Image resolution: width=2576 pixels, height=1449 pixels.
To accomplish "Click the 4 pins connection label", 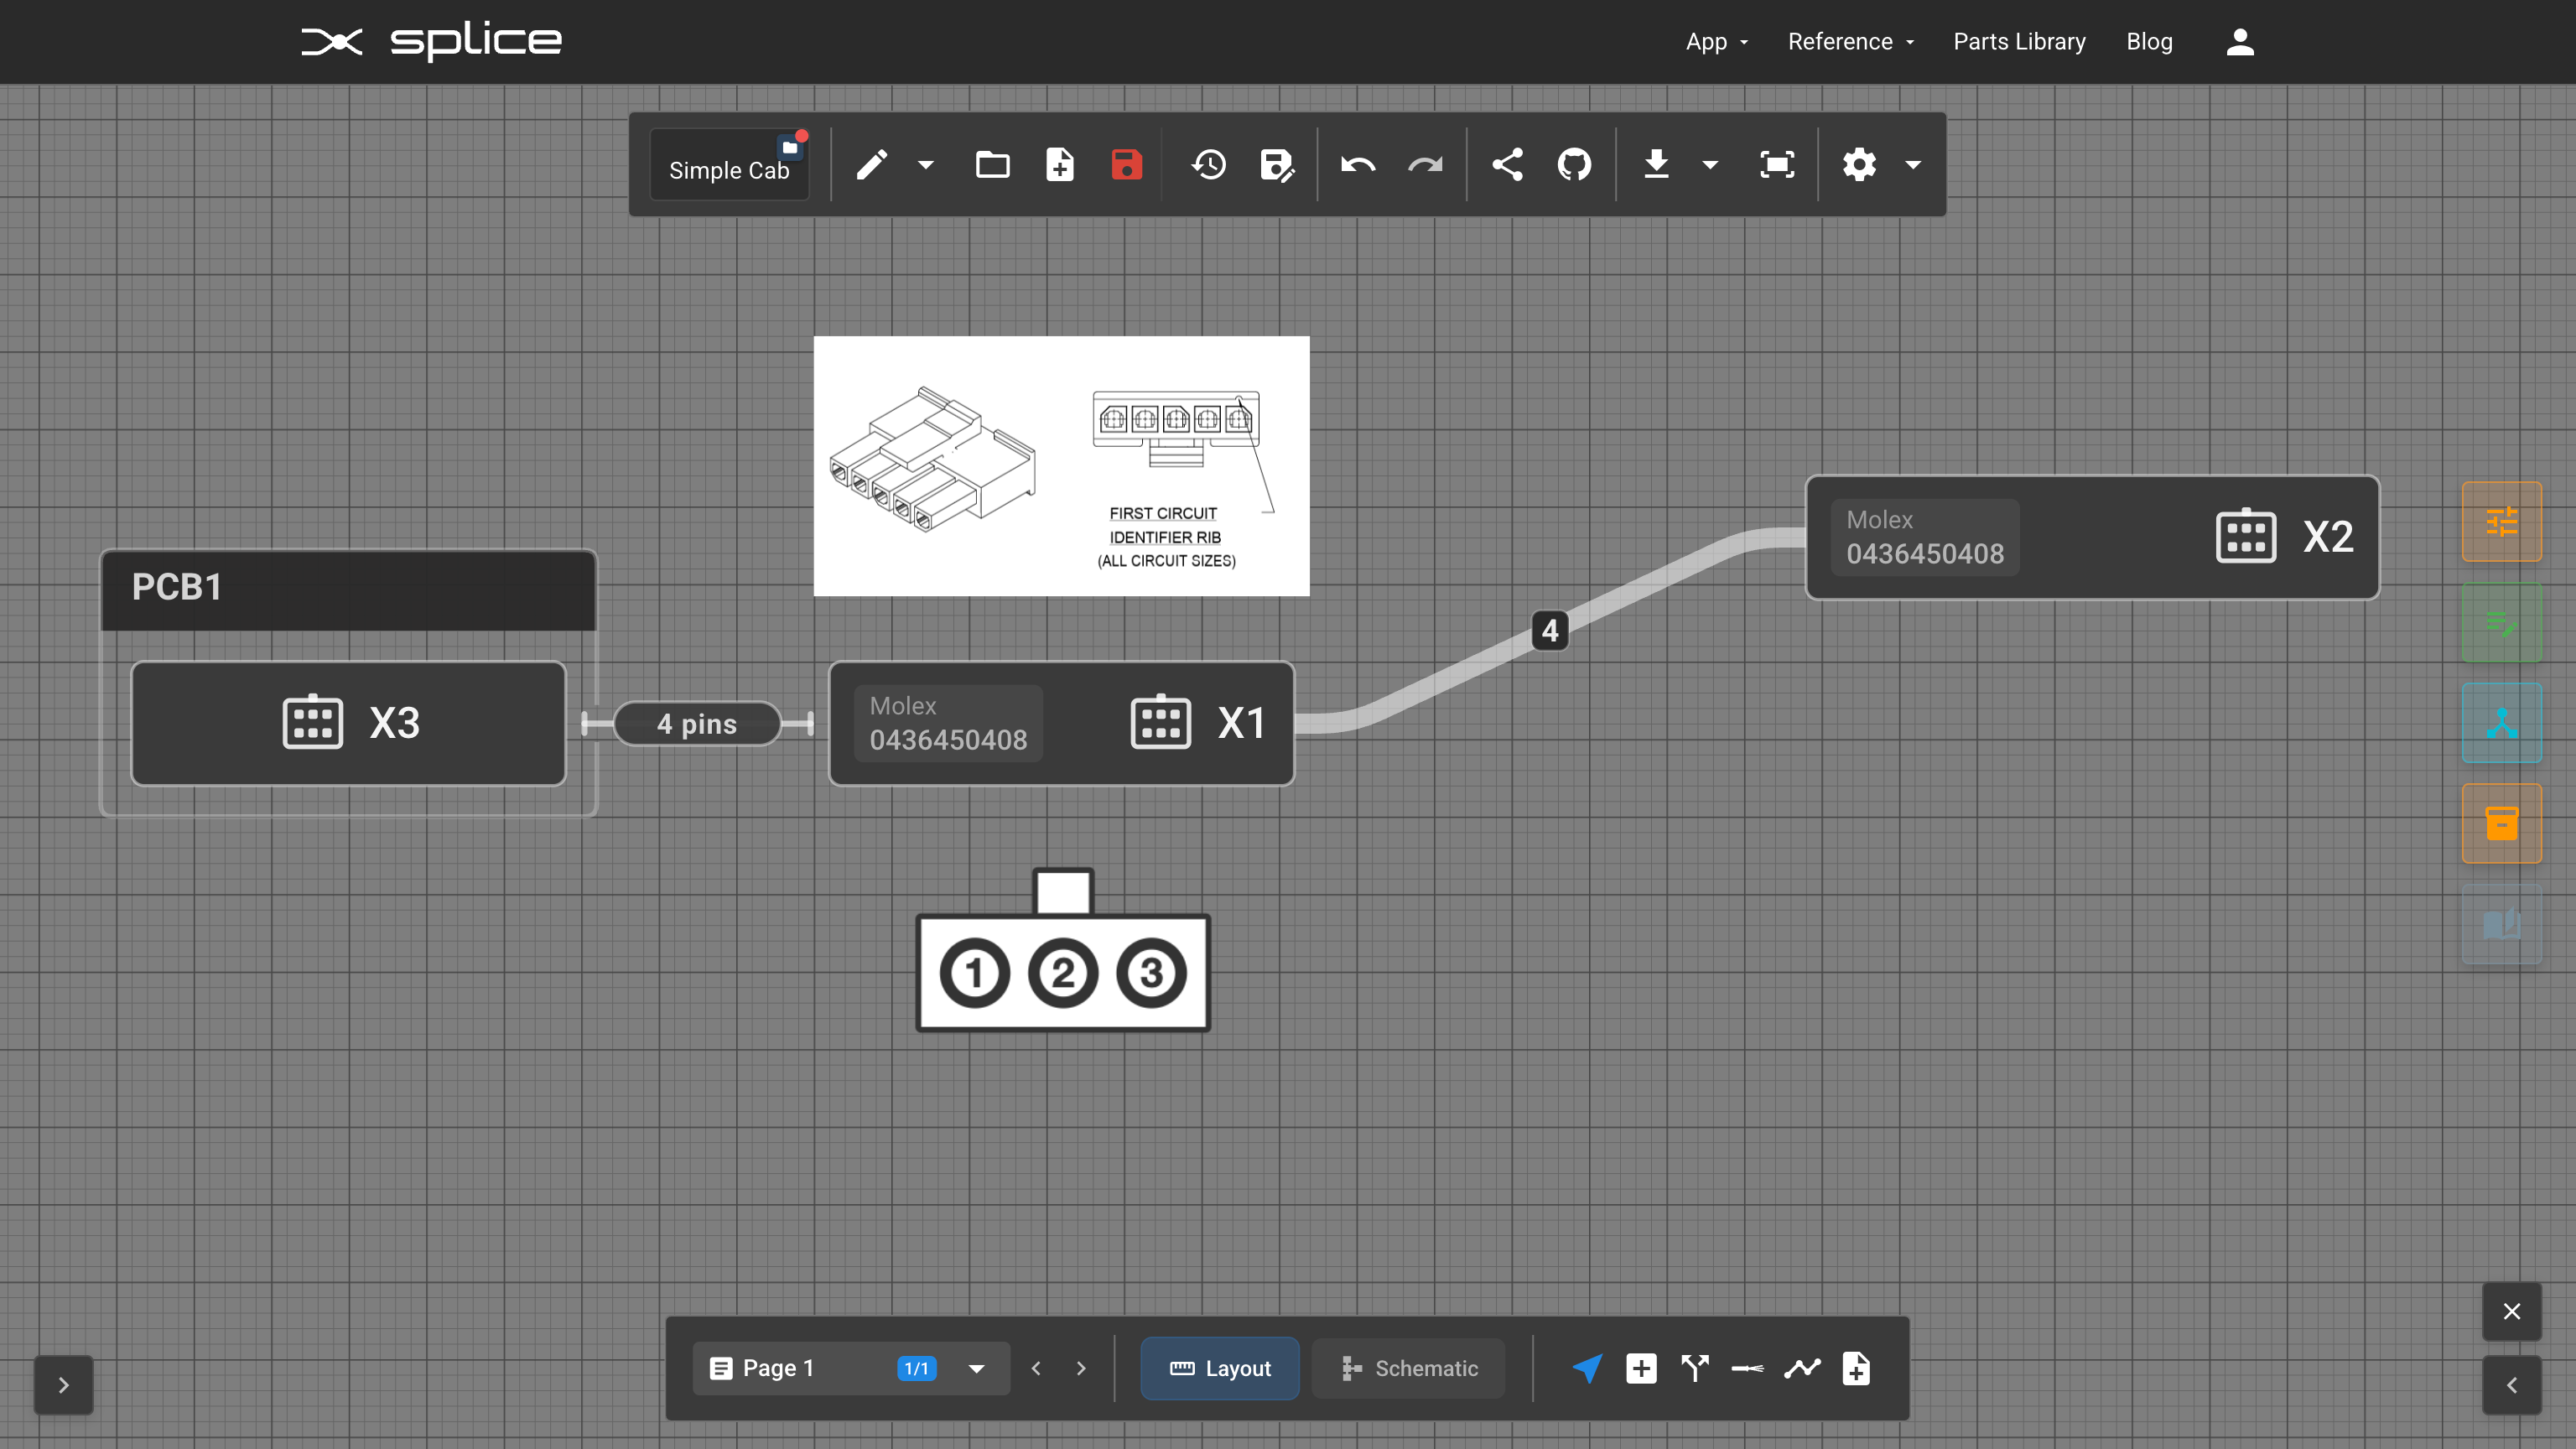I will click(x=697, y=723).
